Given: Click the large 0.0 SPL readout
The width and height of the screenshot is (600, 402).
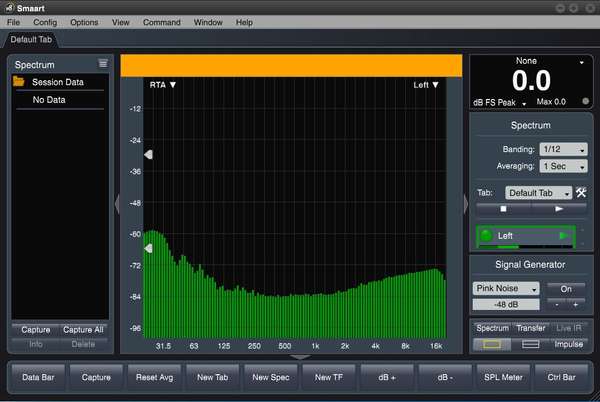Looking at the screenshot, I should pos(532,81).
